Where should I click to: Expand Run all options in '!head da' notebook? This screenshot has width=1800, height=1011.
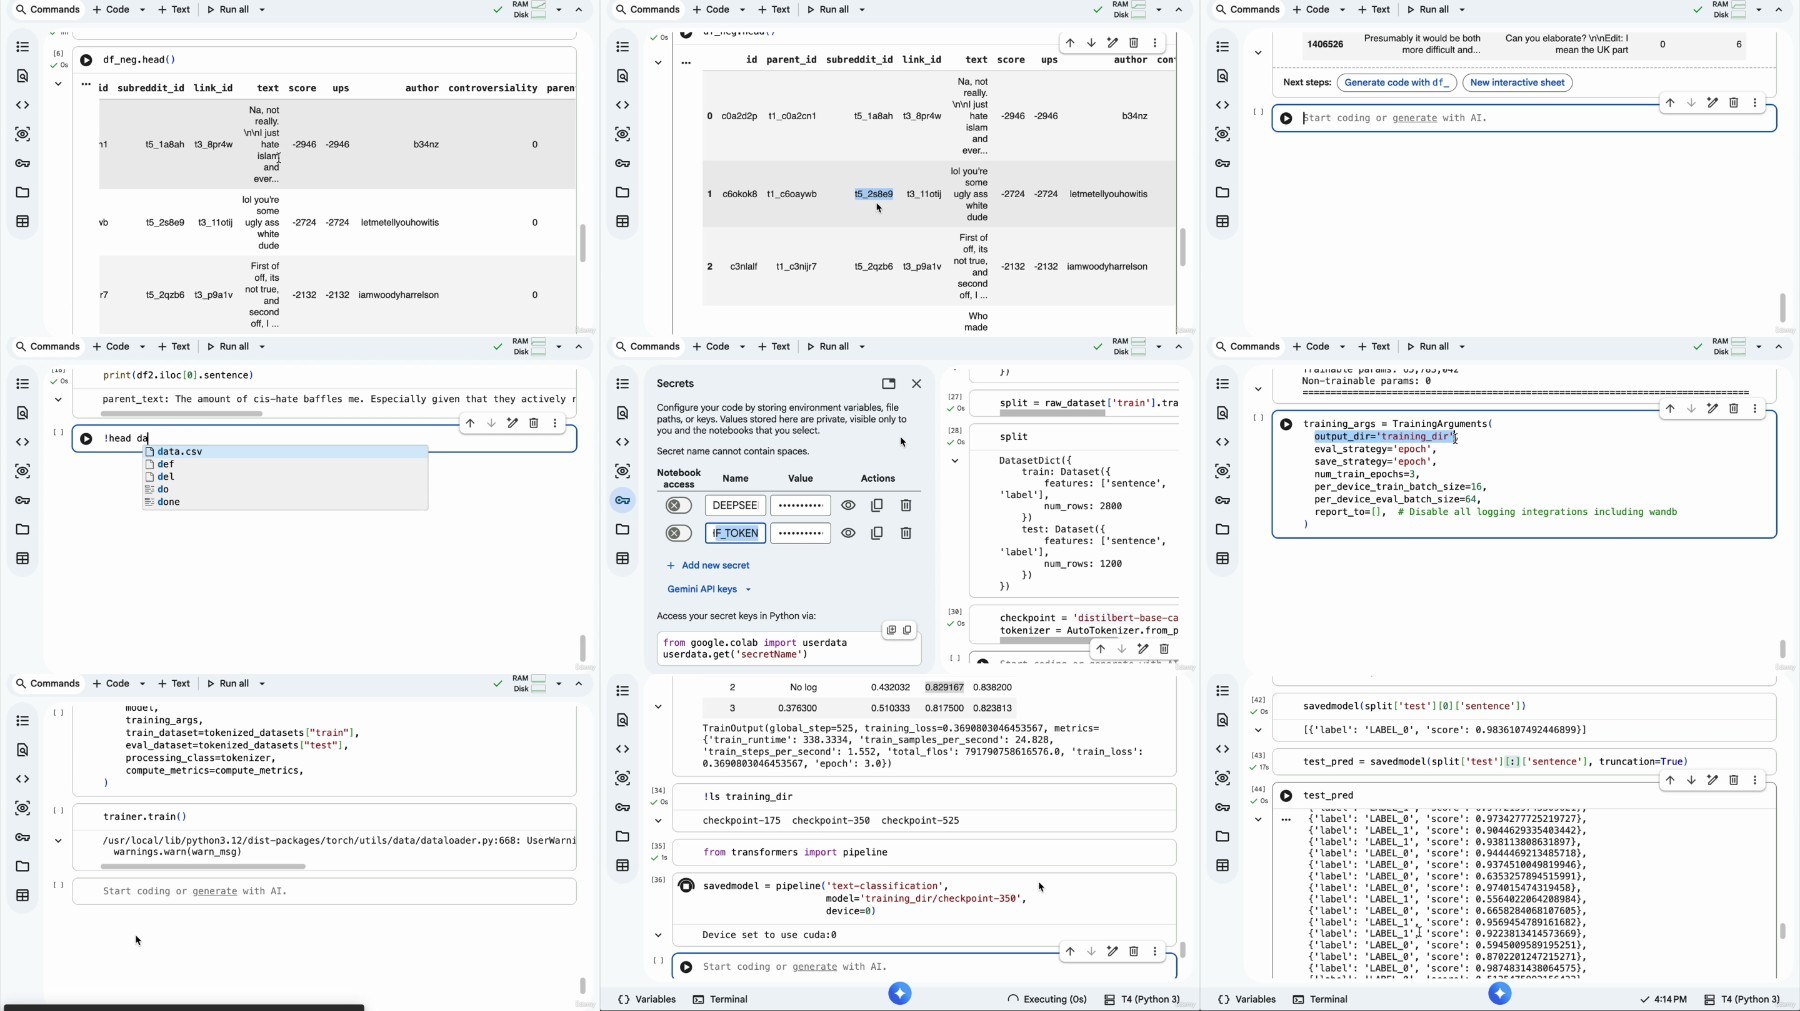262,347
